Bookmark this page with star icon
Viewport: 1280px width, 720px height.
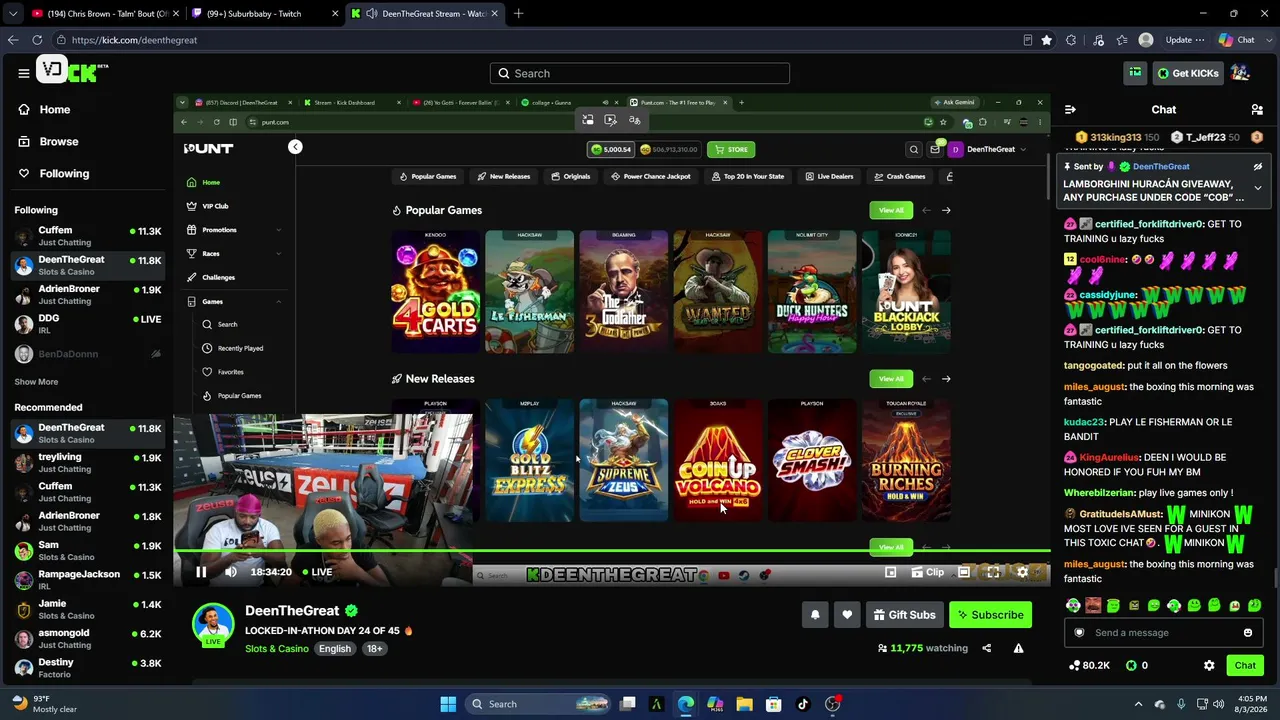(1046, 40)
